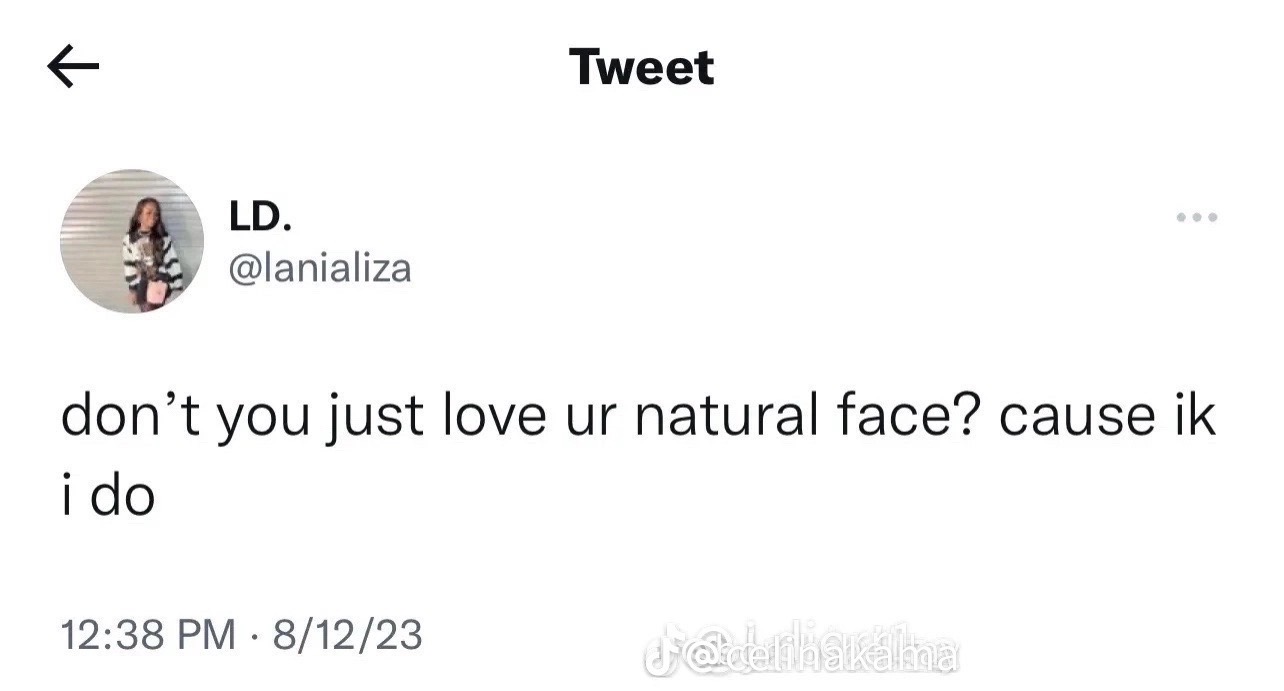This screenshot has height=691, width=1284.
Task: Click the Tweet header title
Action: (642, 68)
